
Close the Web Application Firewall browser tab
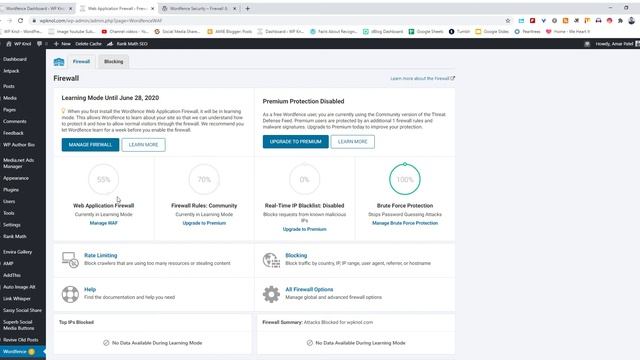coord(153,8)
